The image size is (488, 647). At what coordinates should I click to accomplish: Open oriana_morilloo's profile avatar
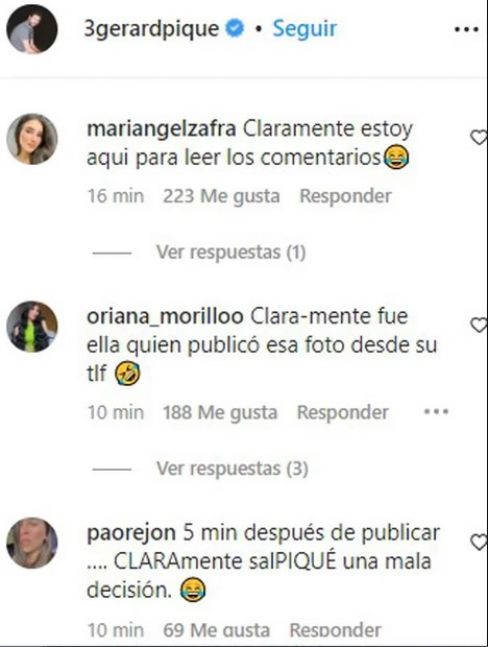coord(32,326)
